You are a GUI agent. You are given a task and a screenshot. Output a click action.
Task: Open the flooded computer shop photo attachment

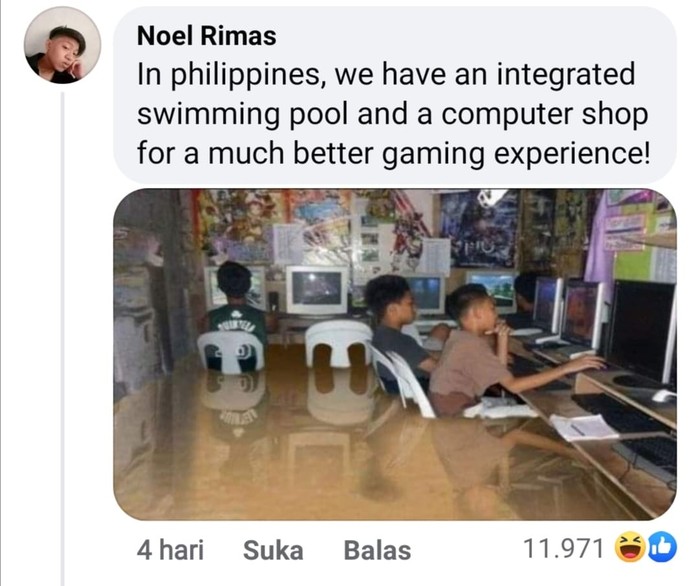(395, 354)
